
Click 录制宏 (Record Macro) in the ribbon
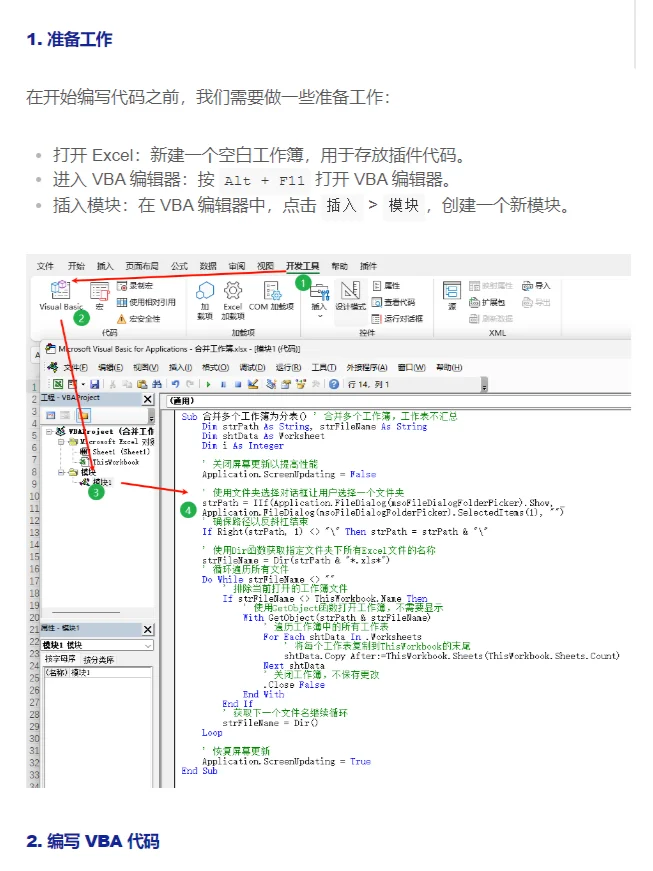[135, 286]
